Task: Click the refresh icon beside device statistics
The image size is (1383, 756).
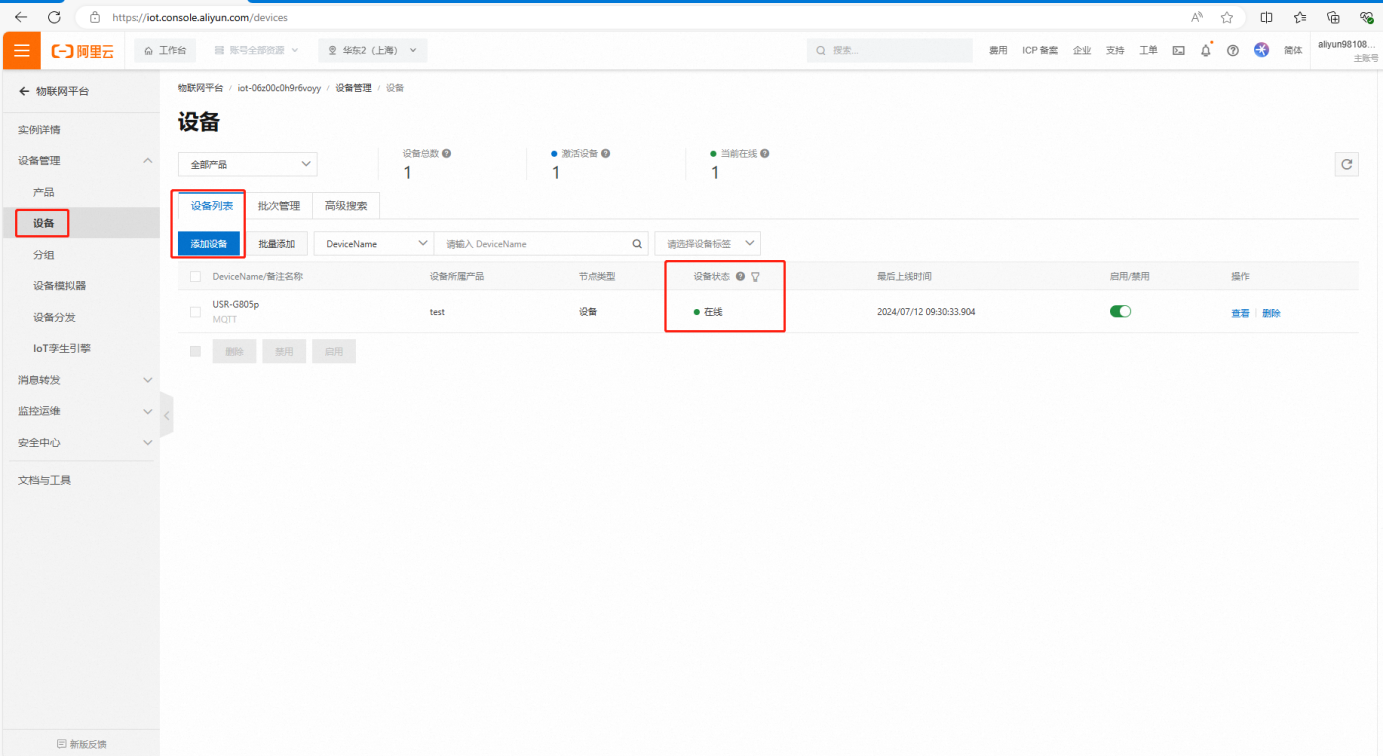Action: pos(1346,164)
